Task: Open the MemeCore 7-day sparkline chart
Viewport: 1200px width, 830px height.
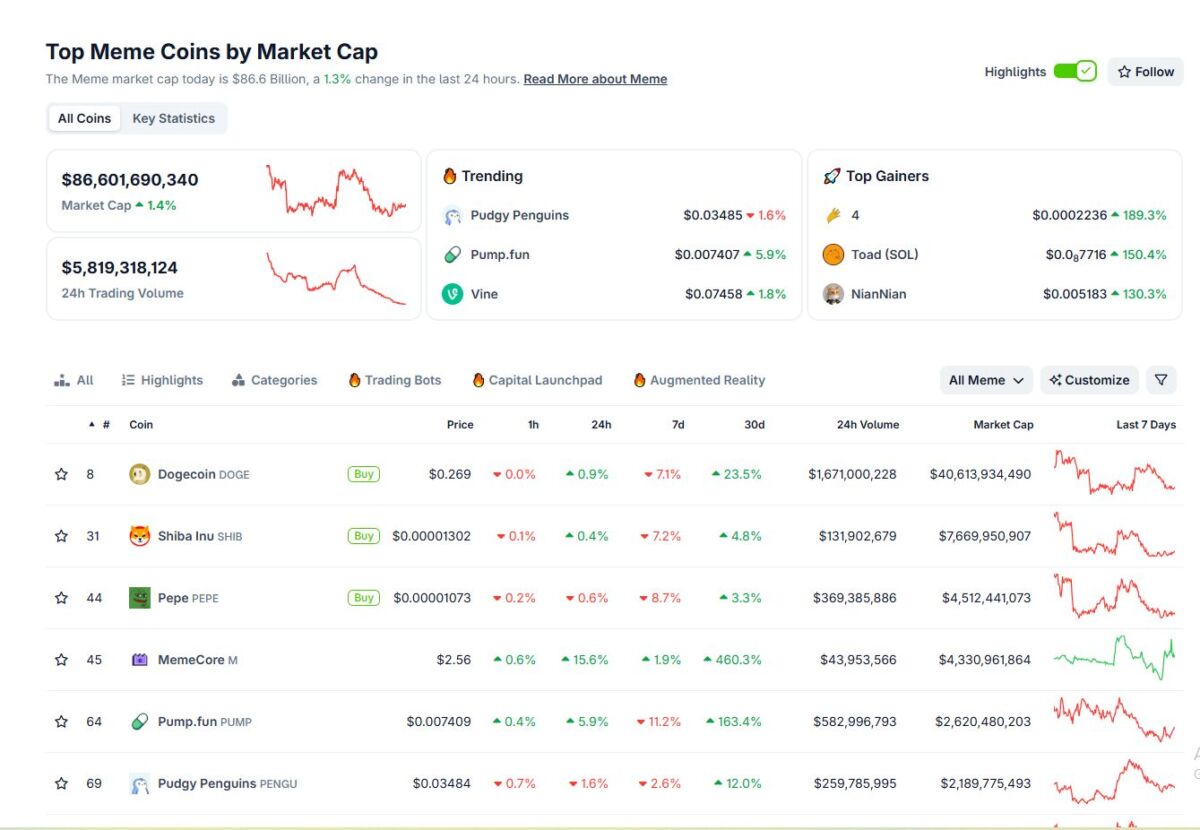Action: point(1114,658)
